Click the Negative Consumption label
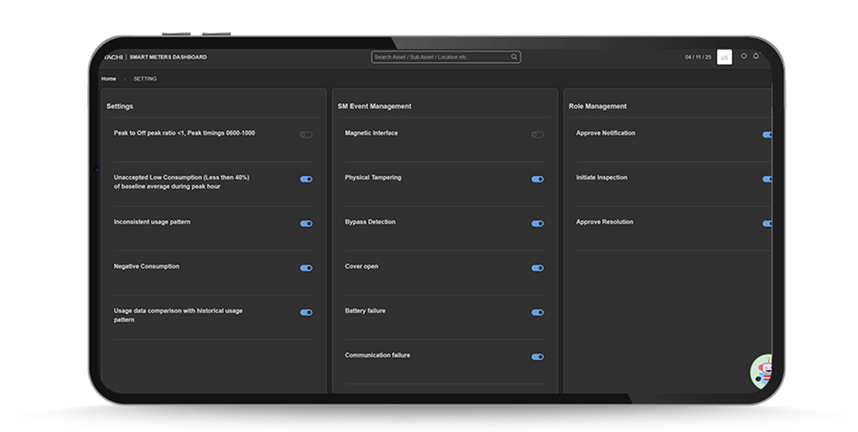858x432 pixels. 147,267
